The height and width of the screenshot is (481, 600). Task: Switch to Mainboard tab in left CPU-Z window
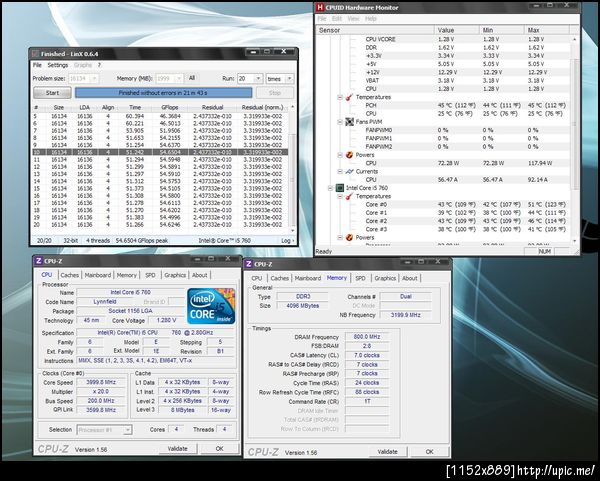(x=98, y=275)
